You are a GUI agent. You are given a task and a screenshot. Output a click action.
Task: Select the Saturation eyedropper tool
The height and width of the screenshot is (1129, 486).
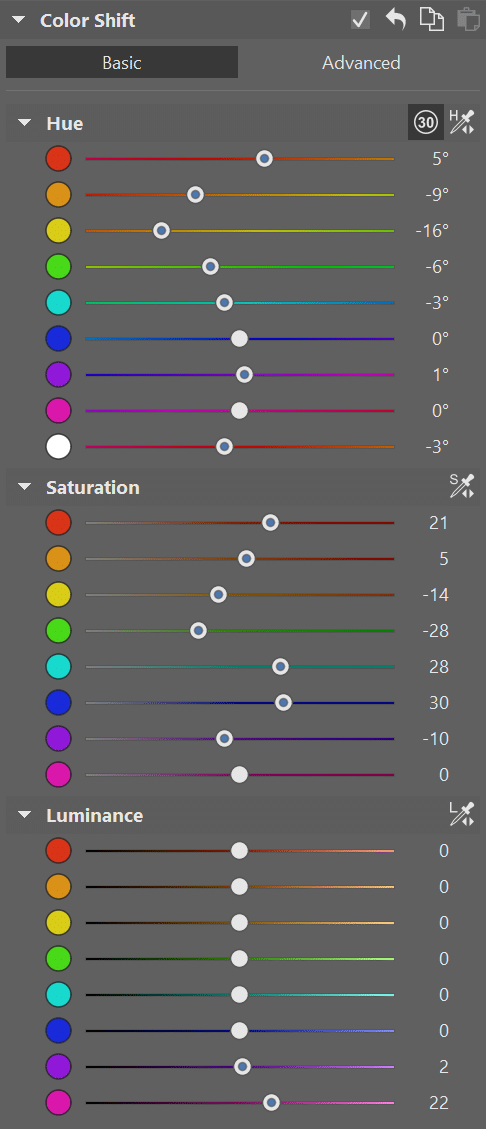(x=462, y=486)
